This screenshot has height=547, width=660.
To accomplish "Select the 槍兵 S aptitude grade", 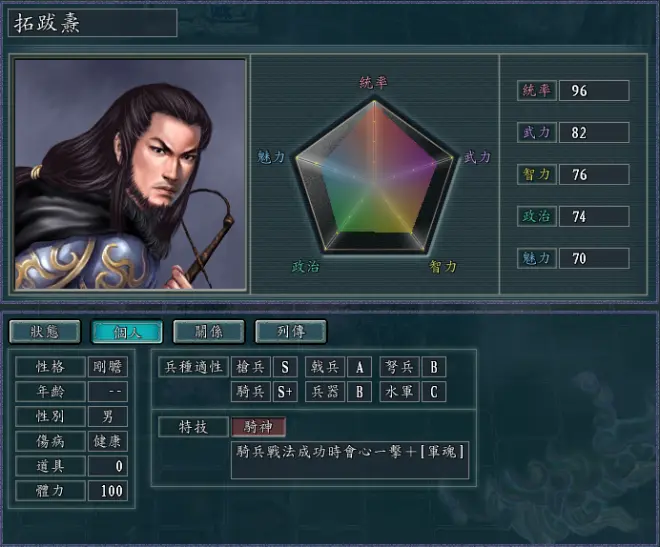I will click(x=285, y=367).
